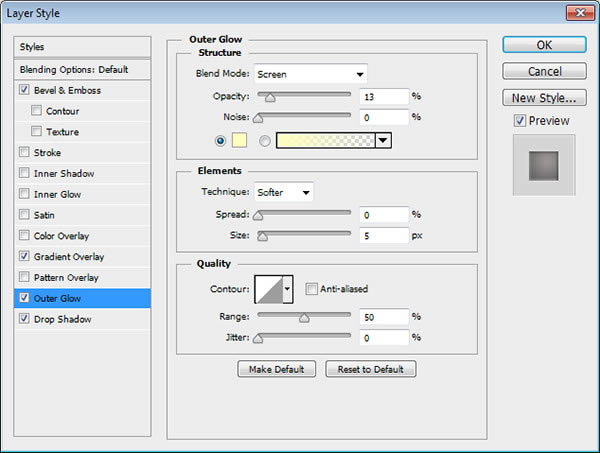The width and height of the screenshot is (600, 453).
Task: Click the Size slider handle
Action: tap(262, 237)
